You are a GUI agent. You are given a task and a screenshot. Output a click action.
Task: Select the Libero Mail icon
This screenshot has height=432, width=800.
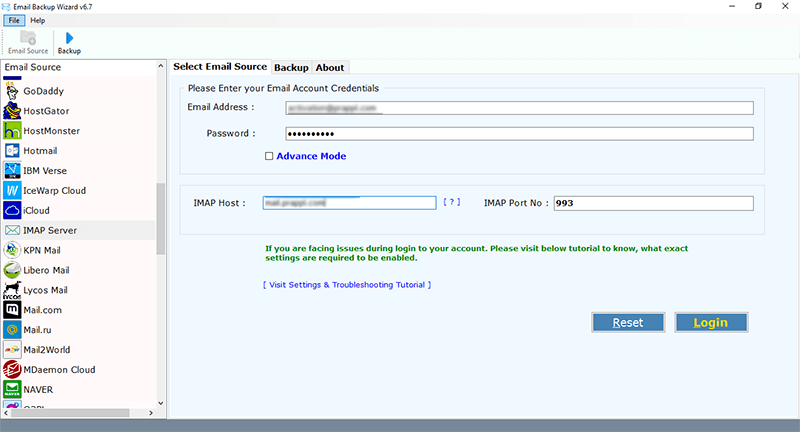click(12, 270)
